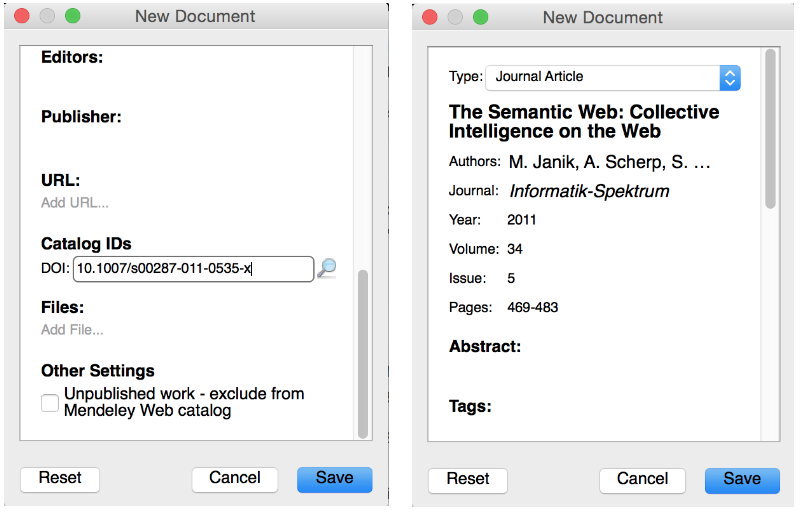
Task: Save the document in left dialog
Action: 335,479
